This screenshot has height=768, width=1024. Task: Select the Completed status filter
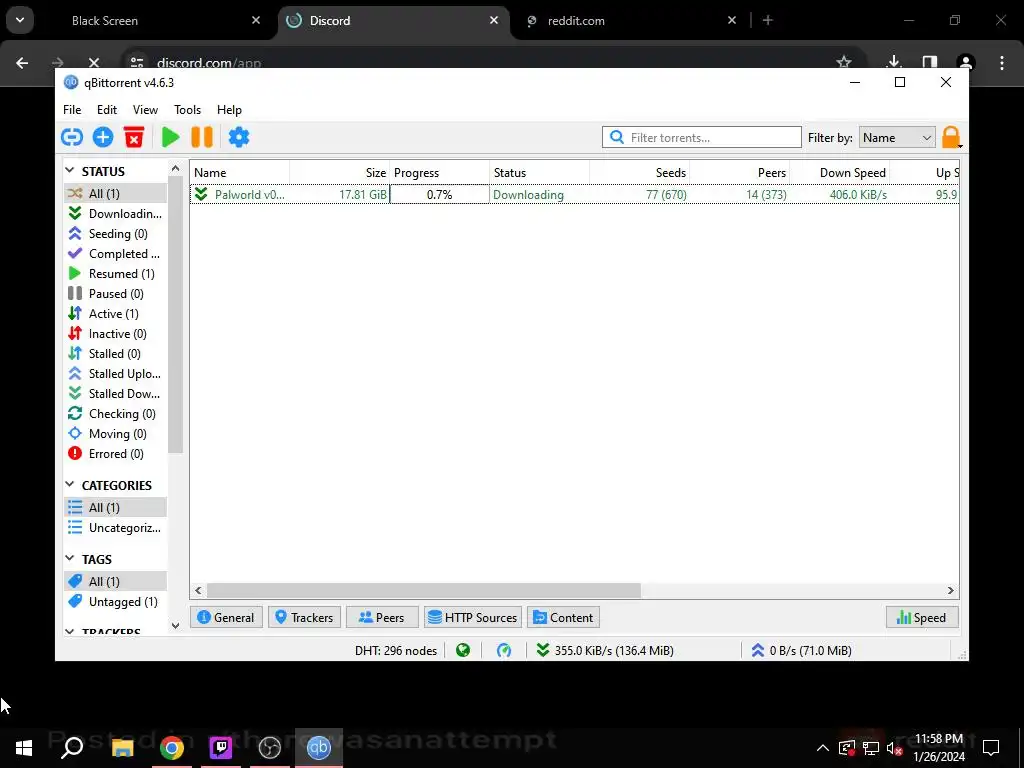(116, 253)
